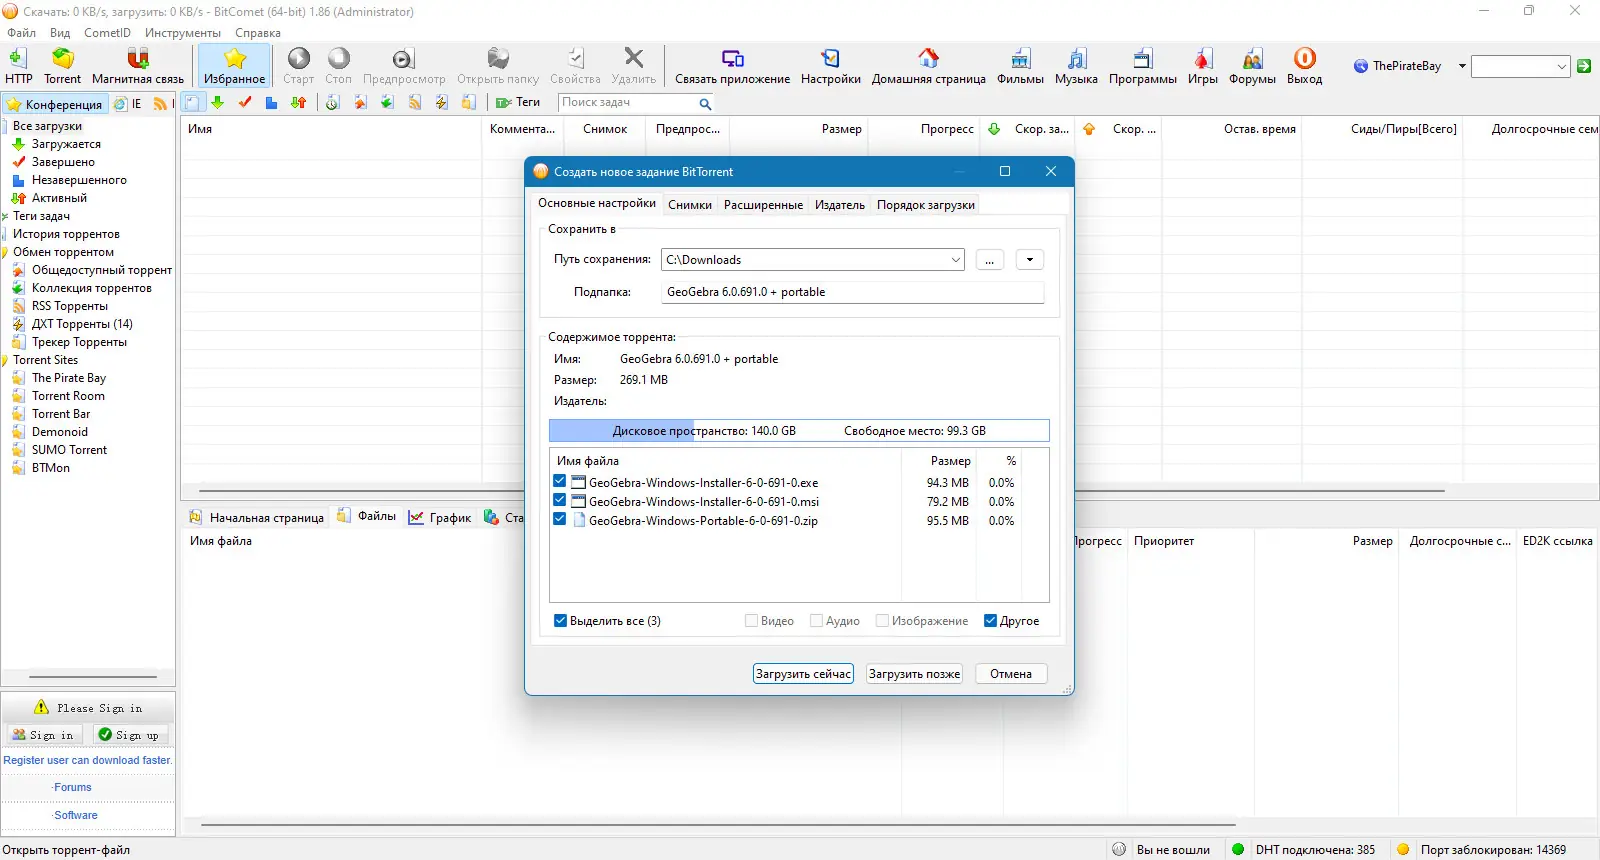Open RSS Торренты in sidebar
1600x860 pixels.
(x=69, y=306)
